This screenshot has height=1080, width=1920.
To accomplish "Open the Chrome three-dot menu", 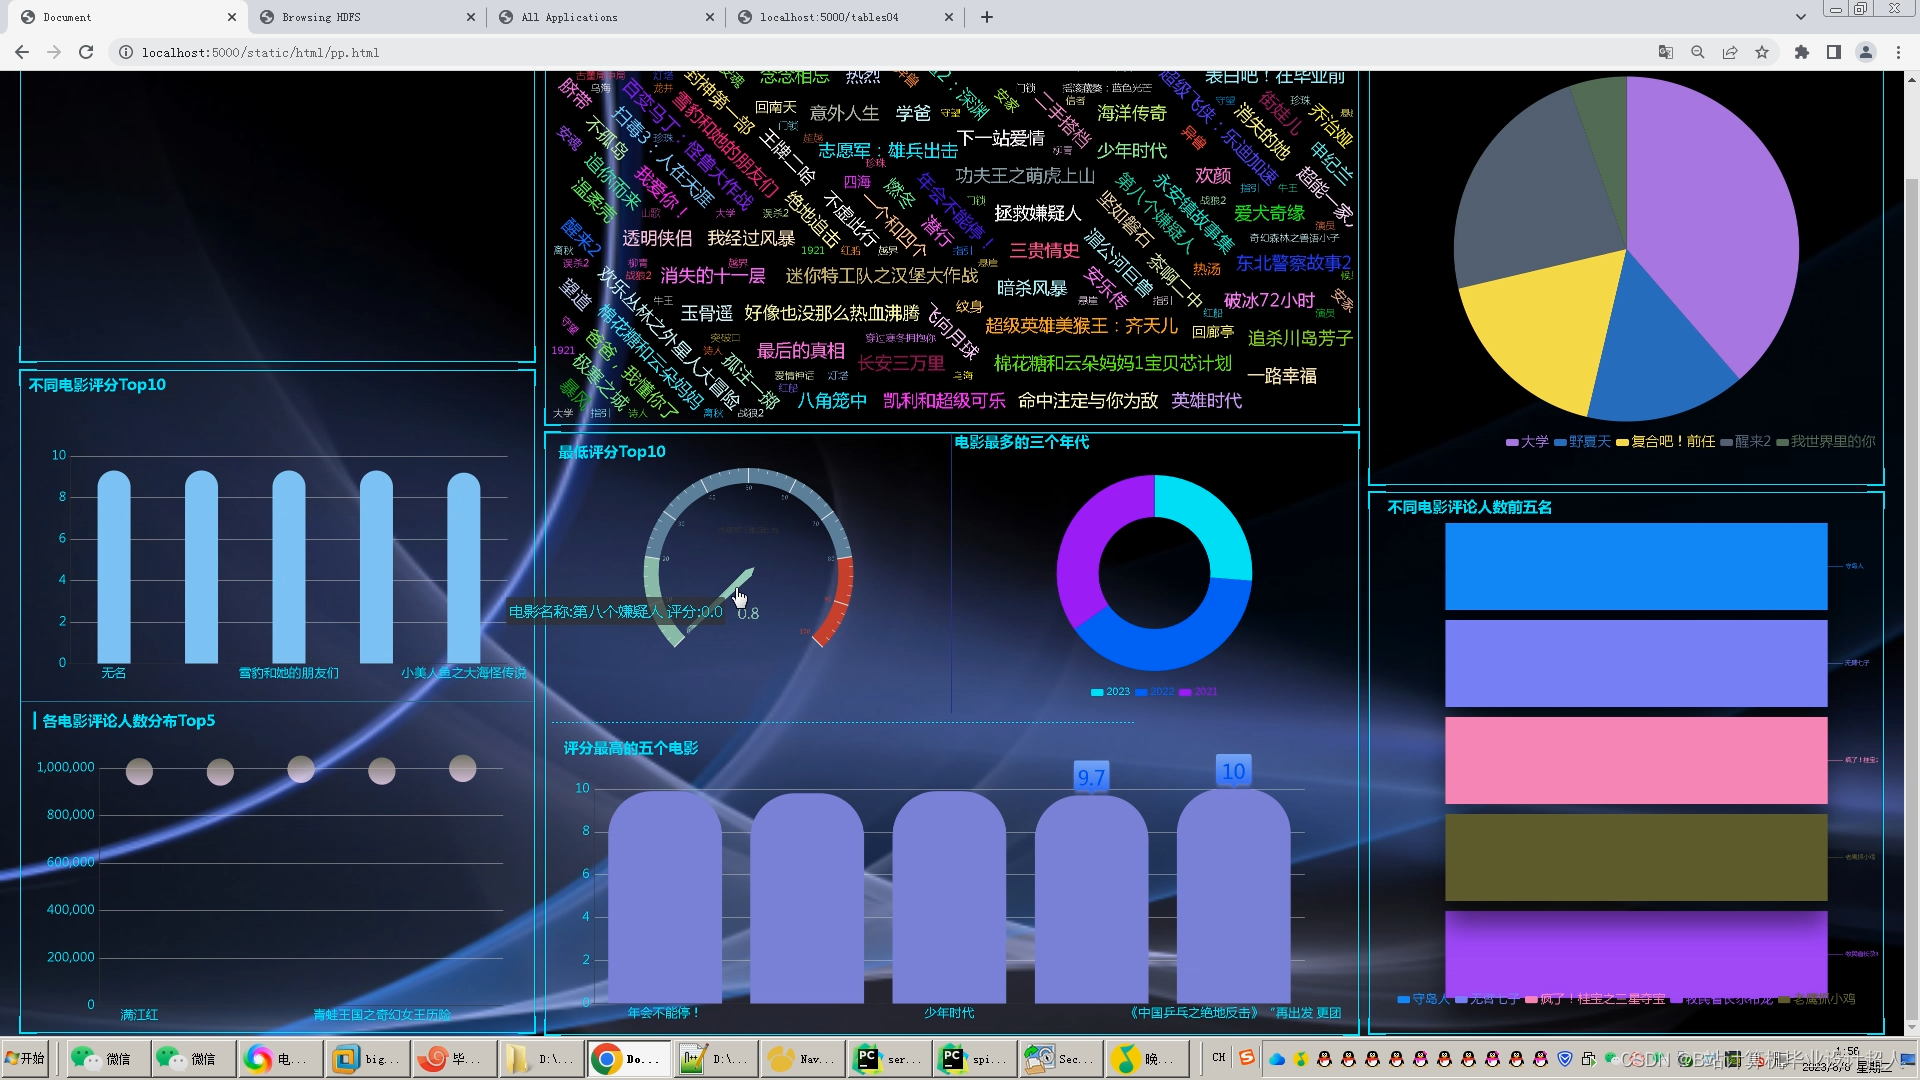I will click(1898, 53).
